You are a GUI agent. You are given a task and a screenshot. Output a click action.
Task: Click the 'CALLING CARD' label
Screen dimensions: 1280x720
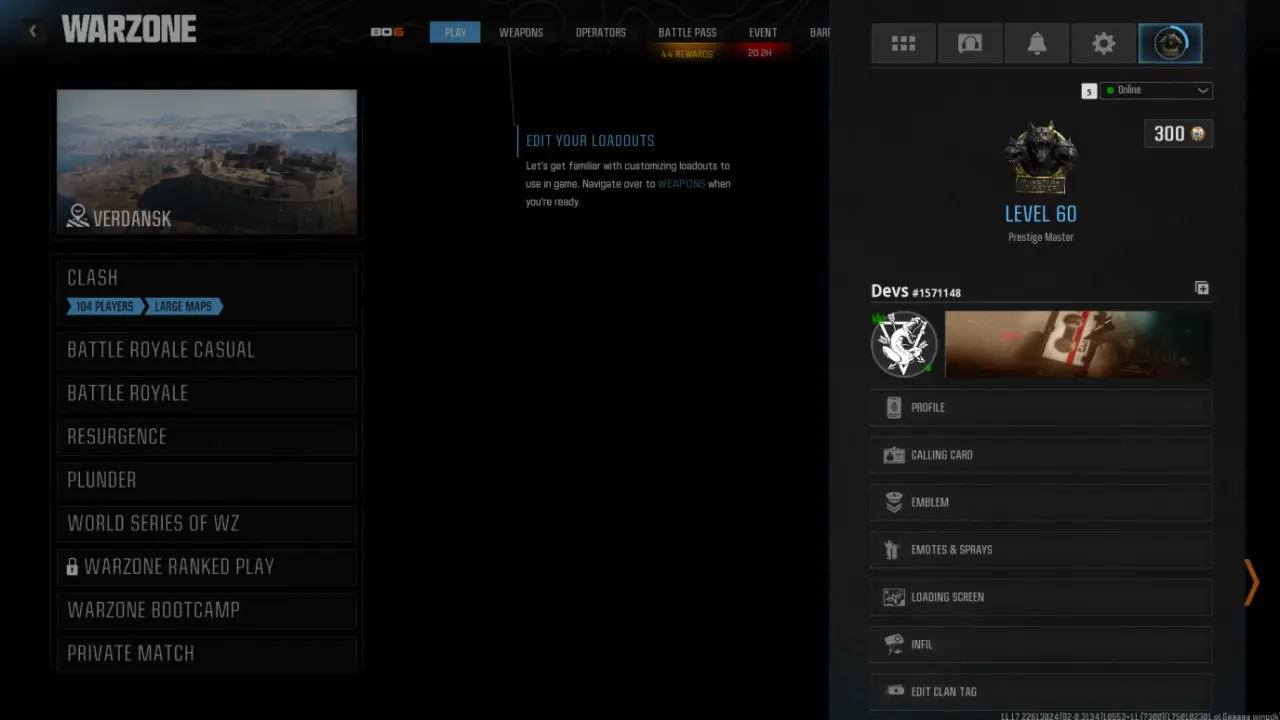click(x=942, y=455)
